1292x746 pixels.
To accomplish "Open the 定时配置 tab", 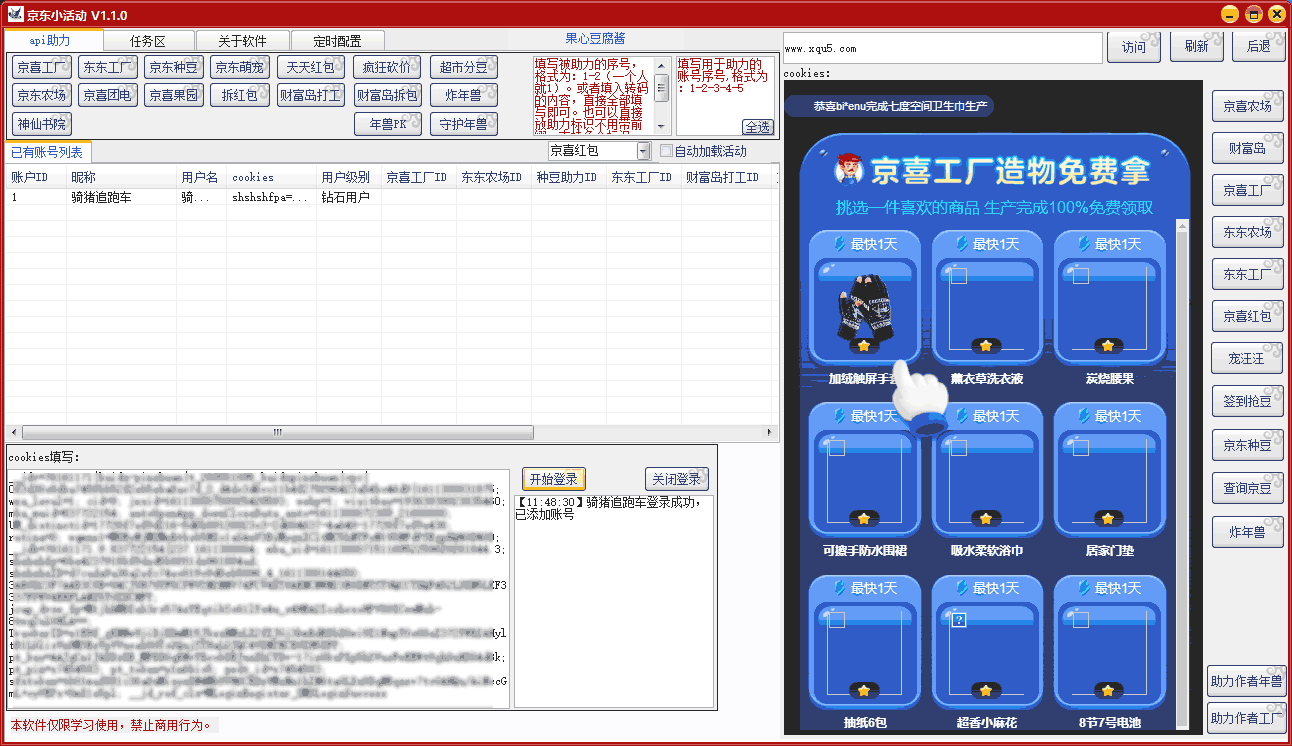I will [338, 41].
